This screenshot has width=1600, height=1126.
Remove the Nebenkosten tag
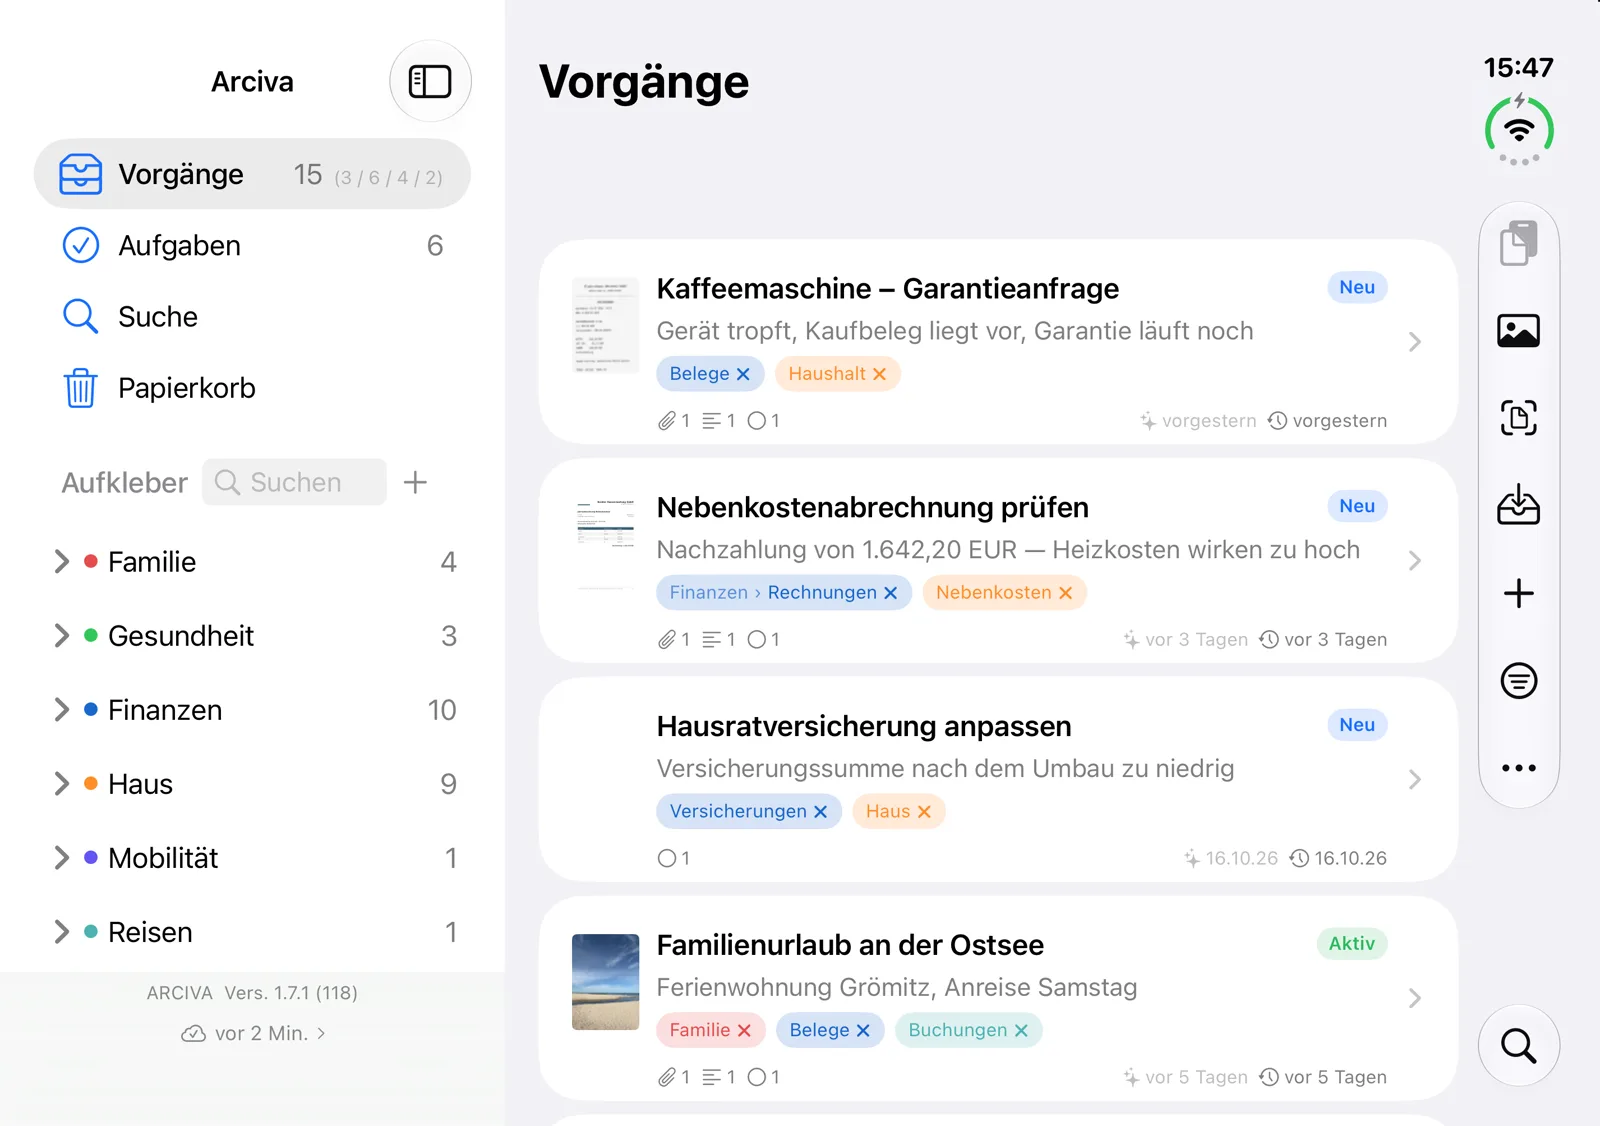tap(1066, 593)
